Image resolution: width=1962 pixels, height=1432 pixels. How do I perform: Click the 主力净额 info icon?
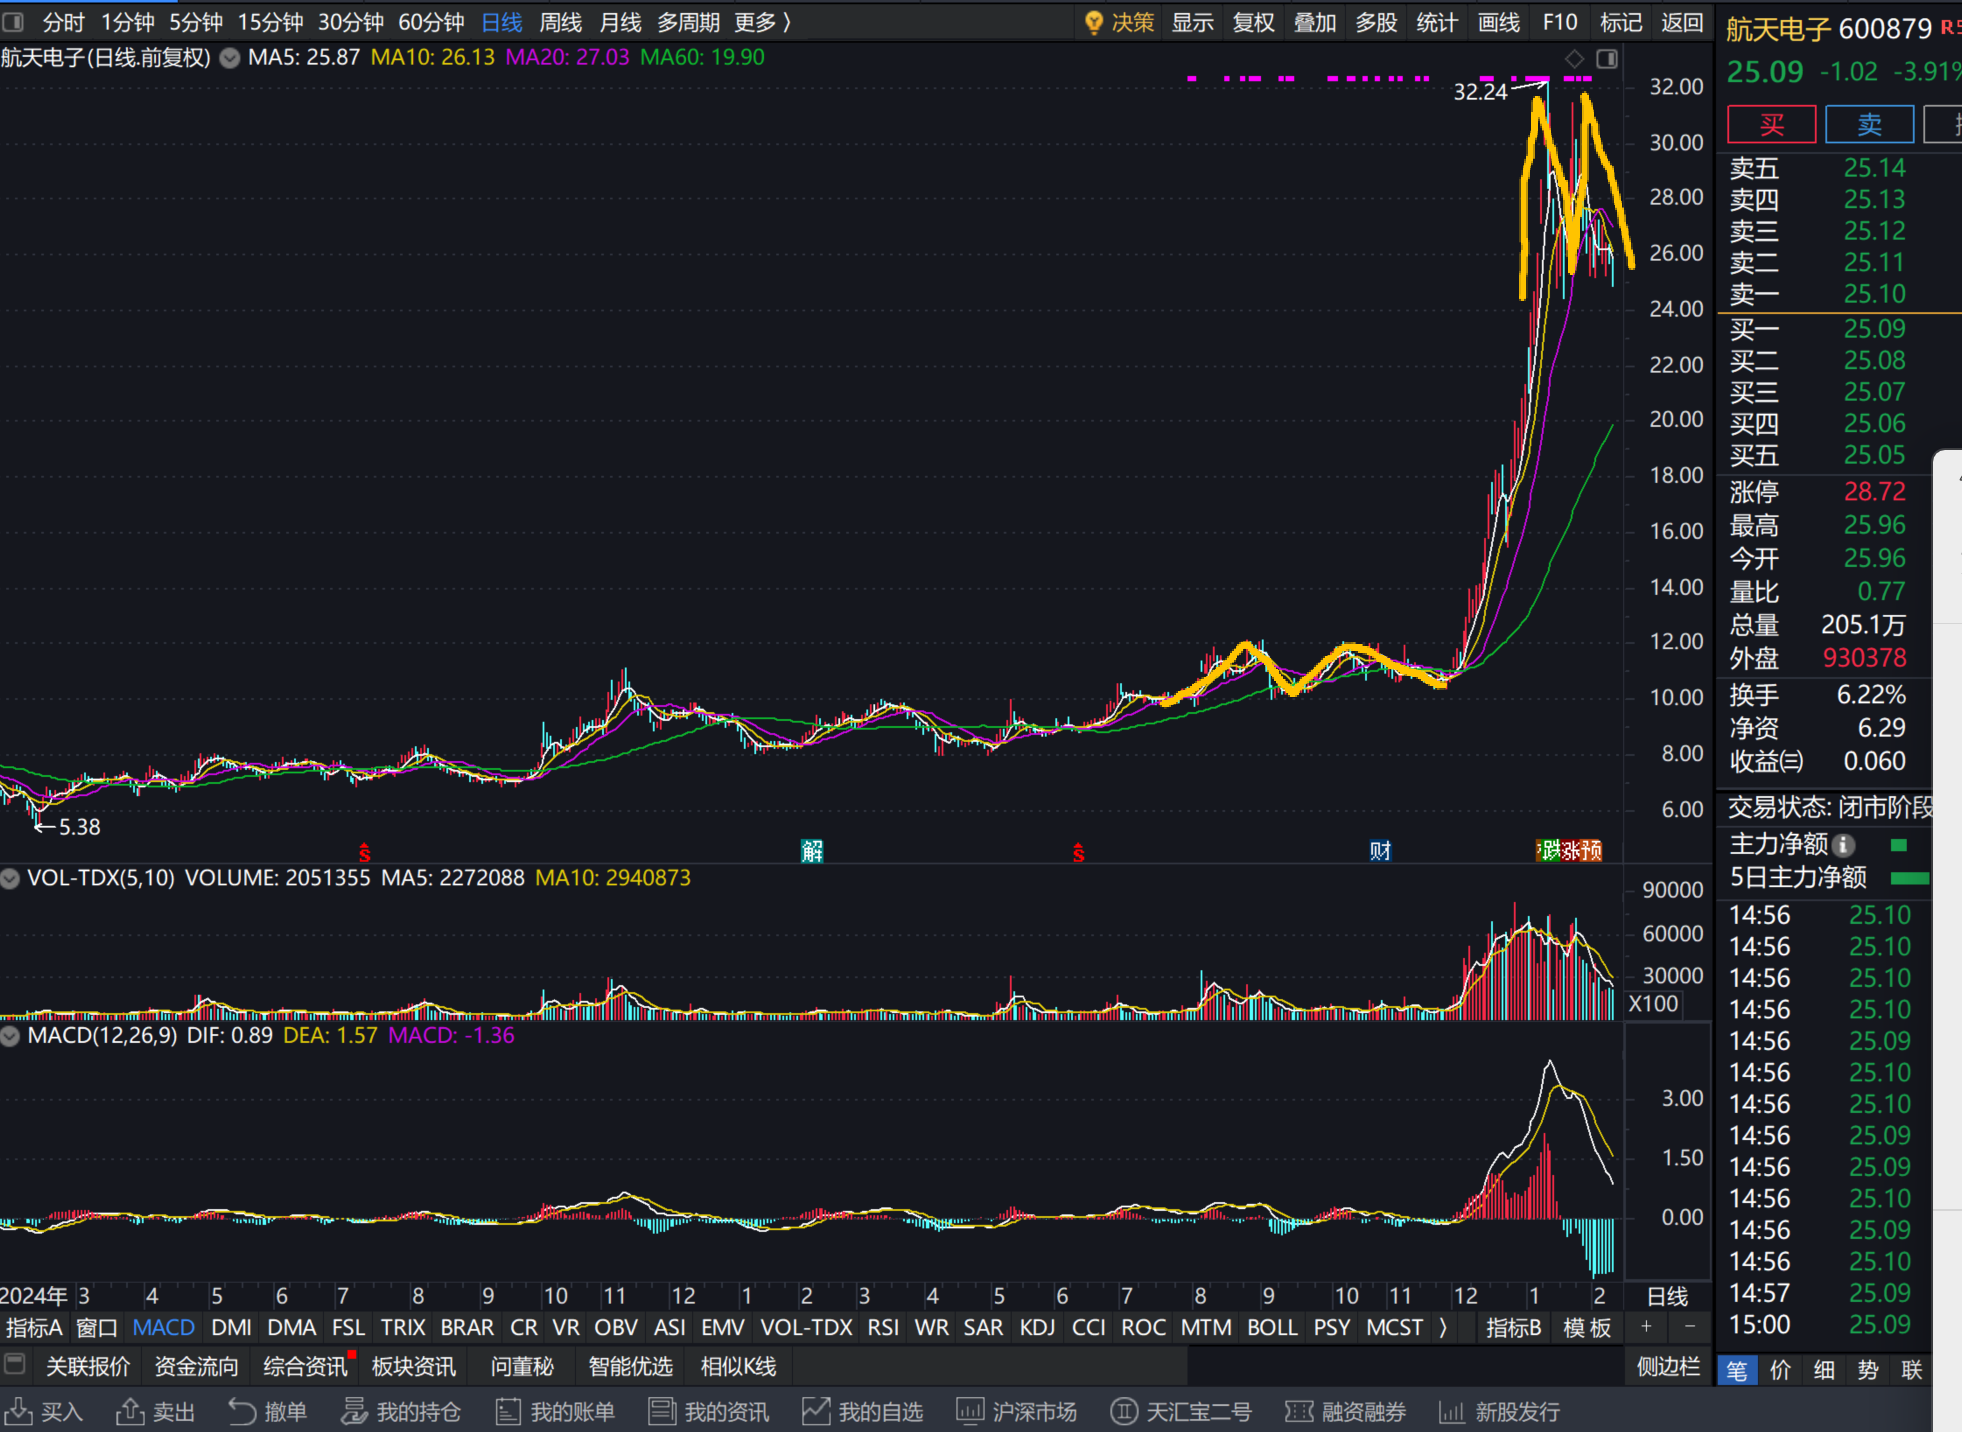coord(1845,845)
